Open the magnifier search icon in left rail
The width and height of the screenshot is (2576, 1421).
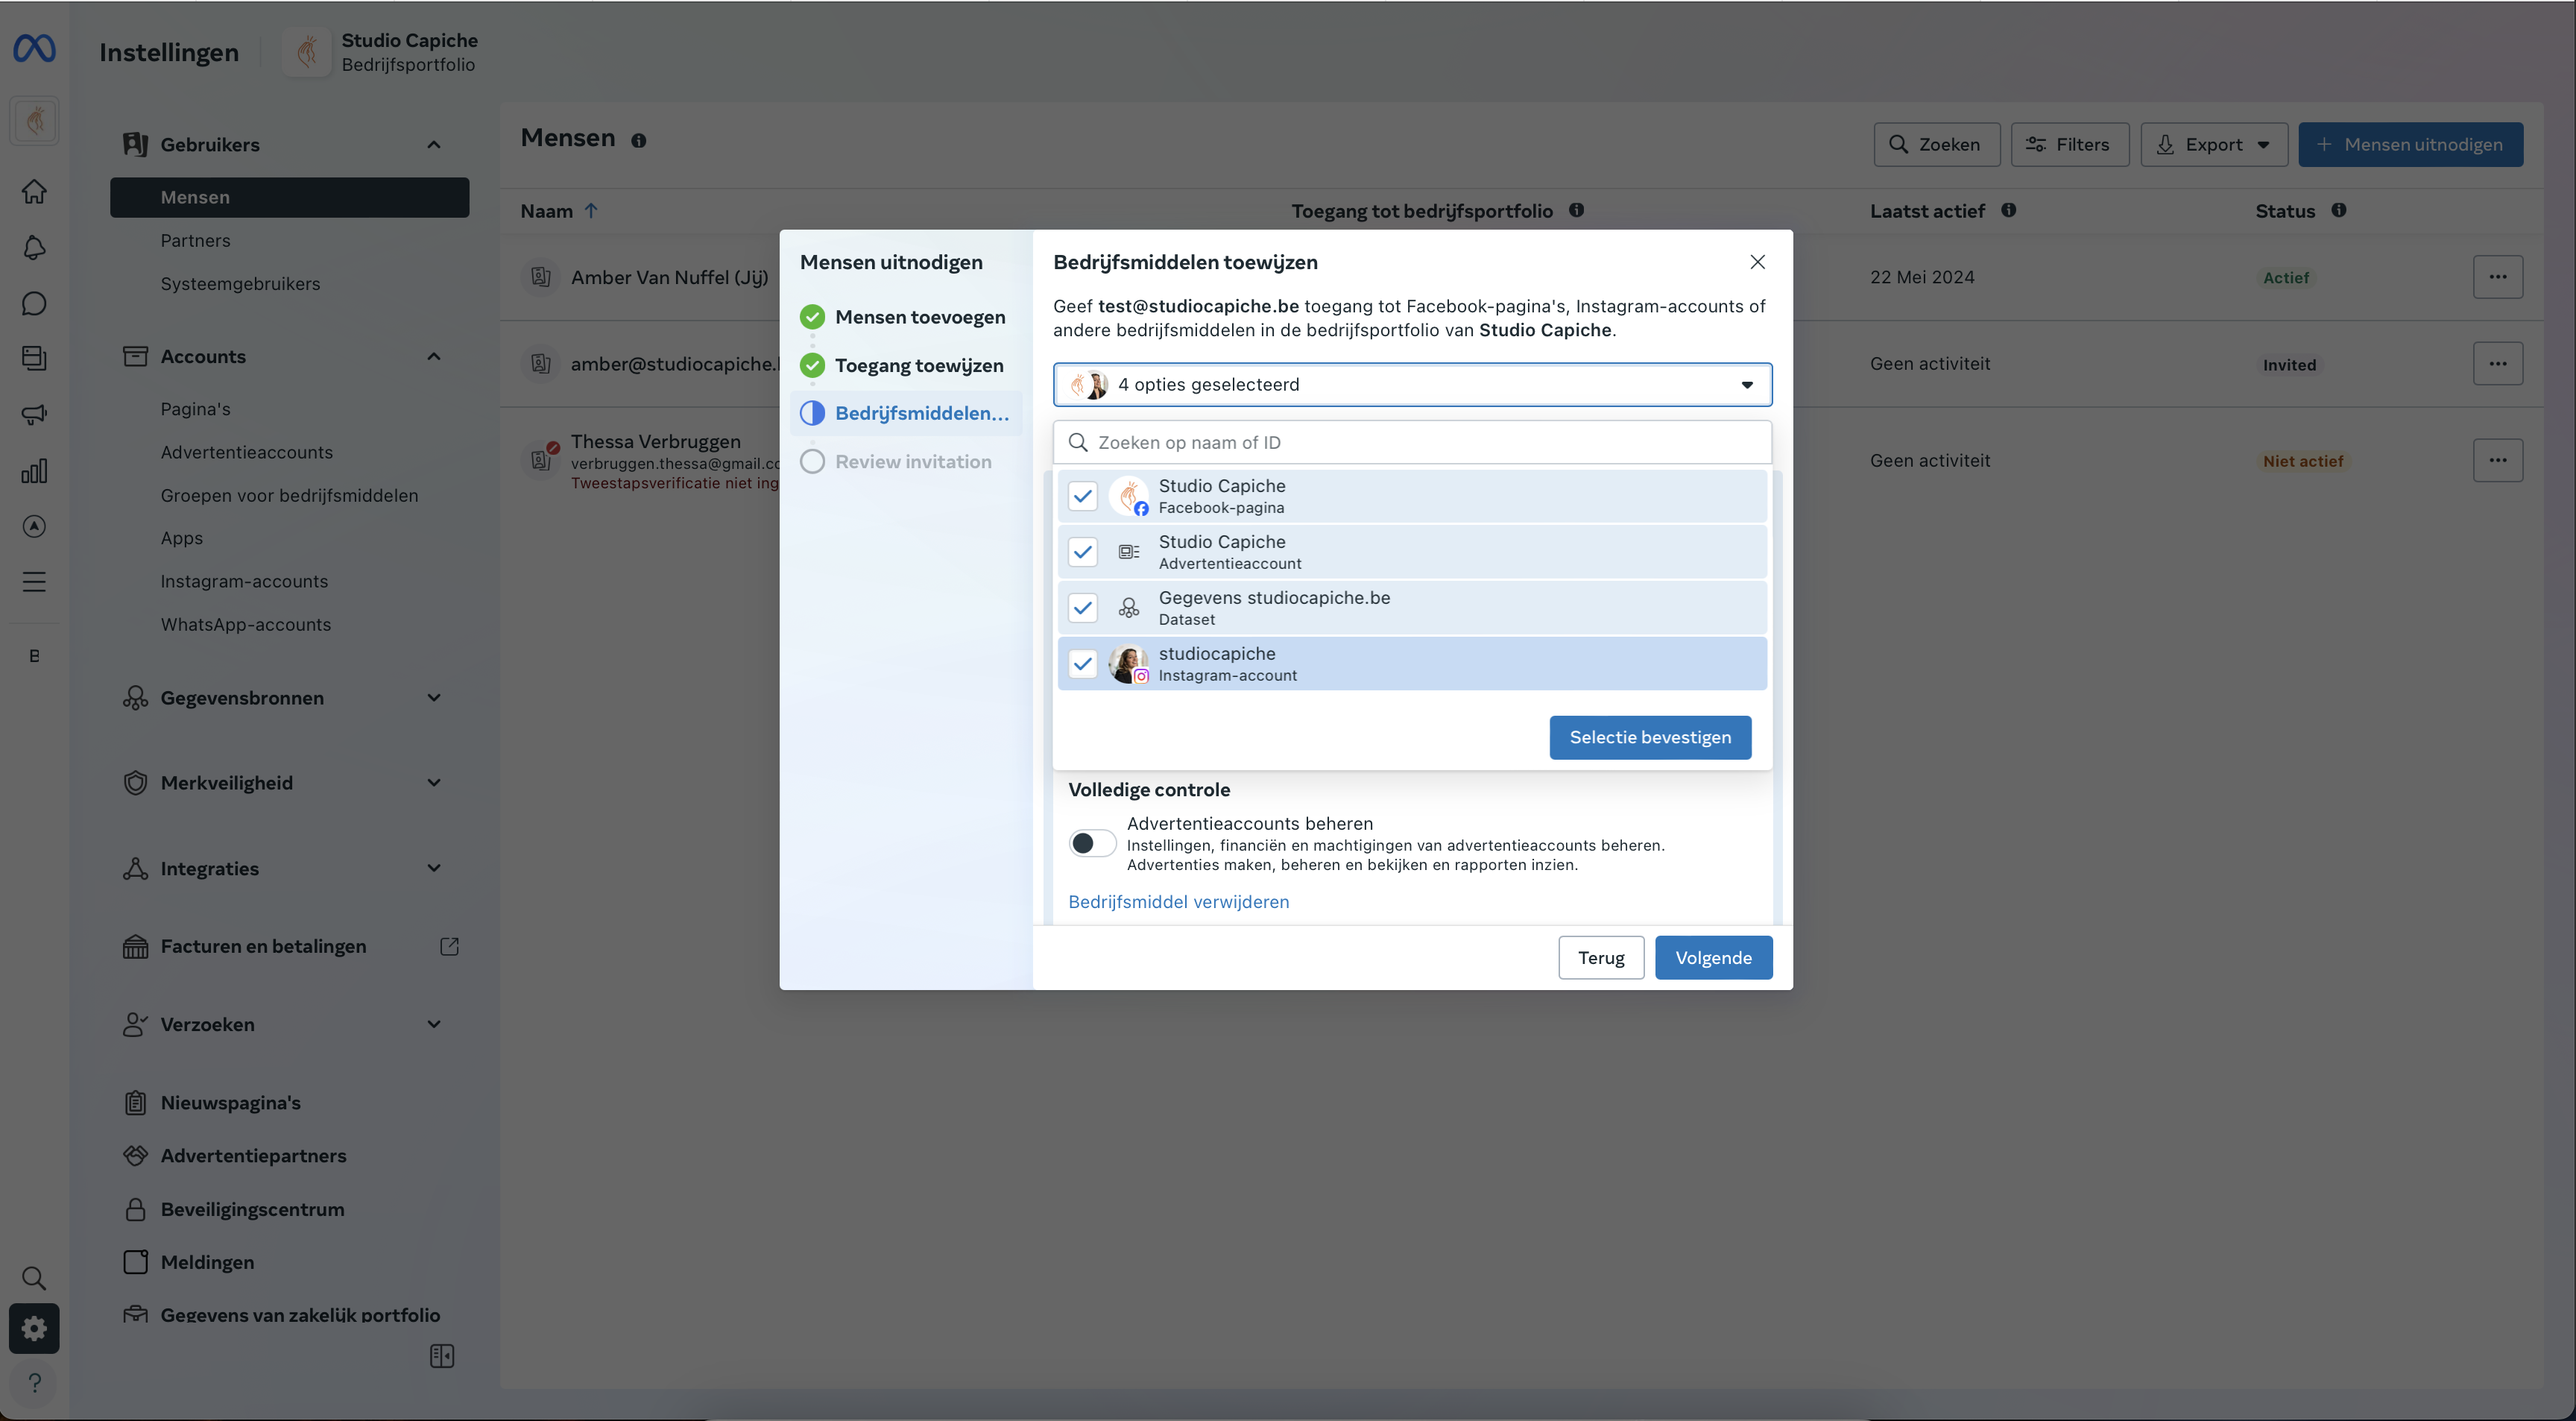34,1278
